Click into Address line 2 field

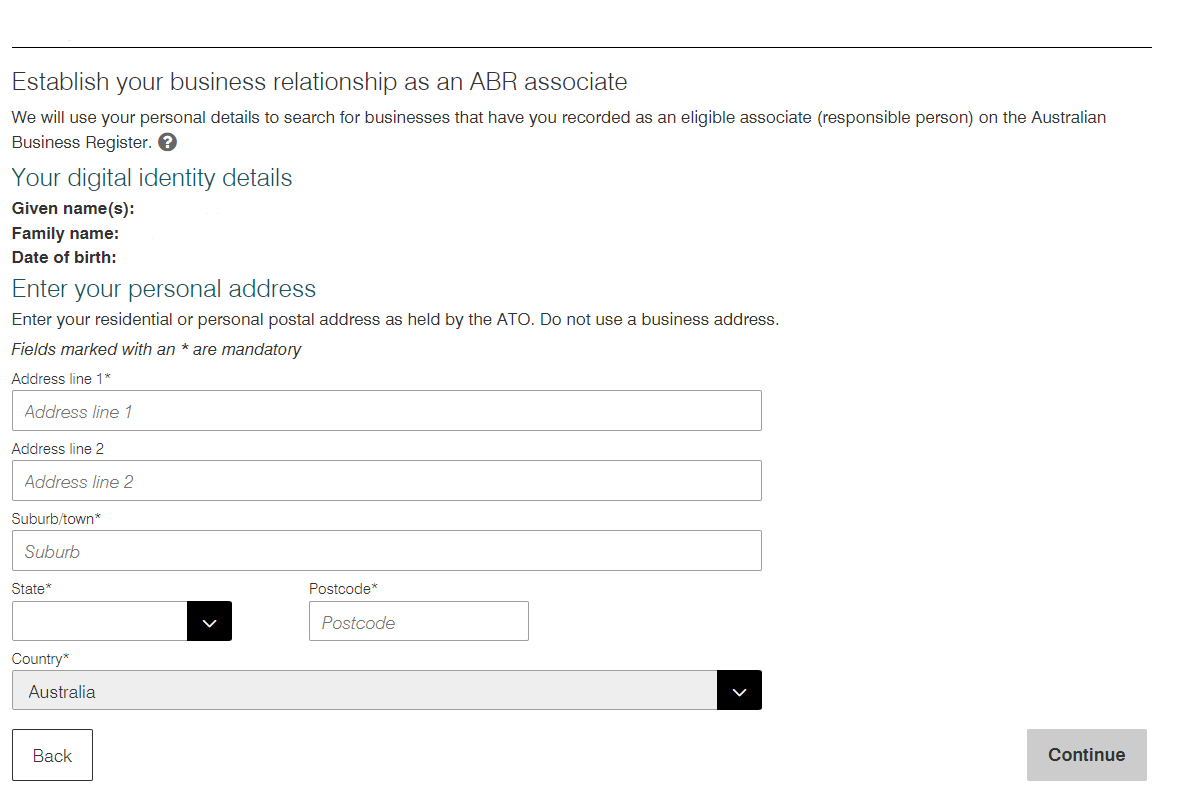(x=386, y=481)
